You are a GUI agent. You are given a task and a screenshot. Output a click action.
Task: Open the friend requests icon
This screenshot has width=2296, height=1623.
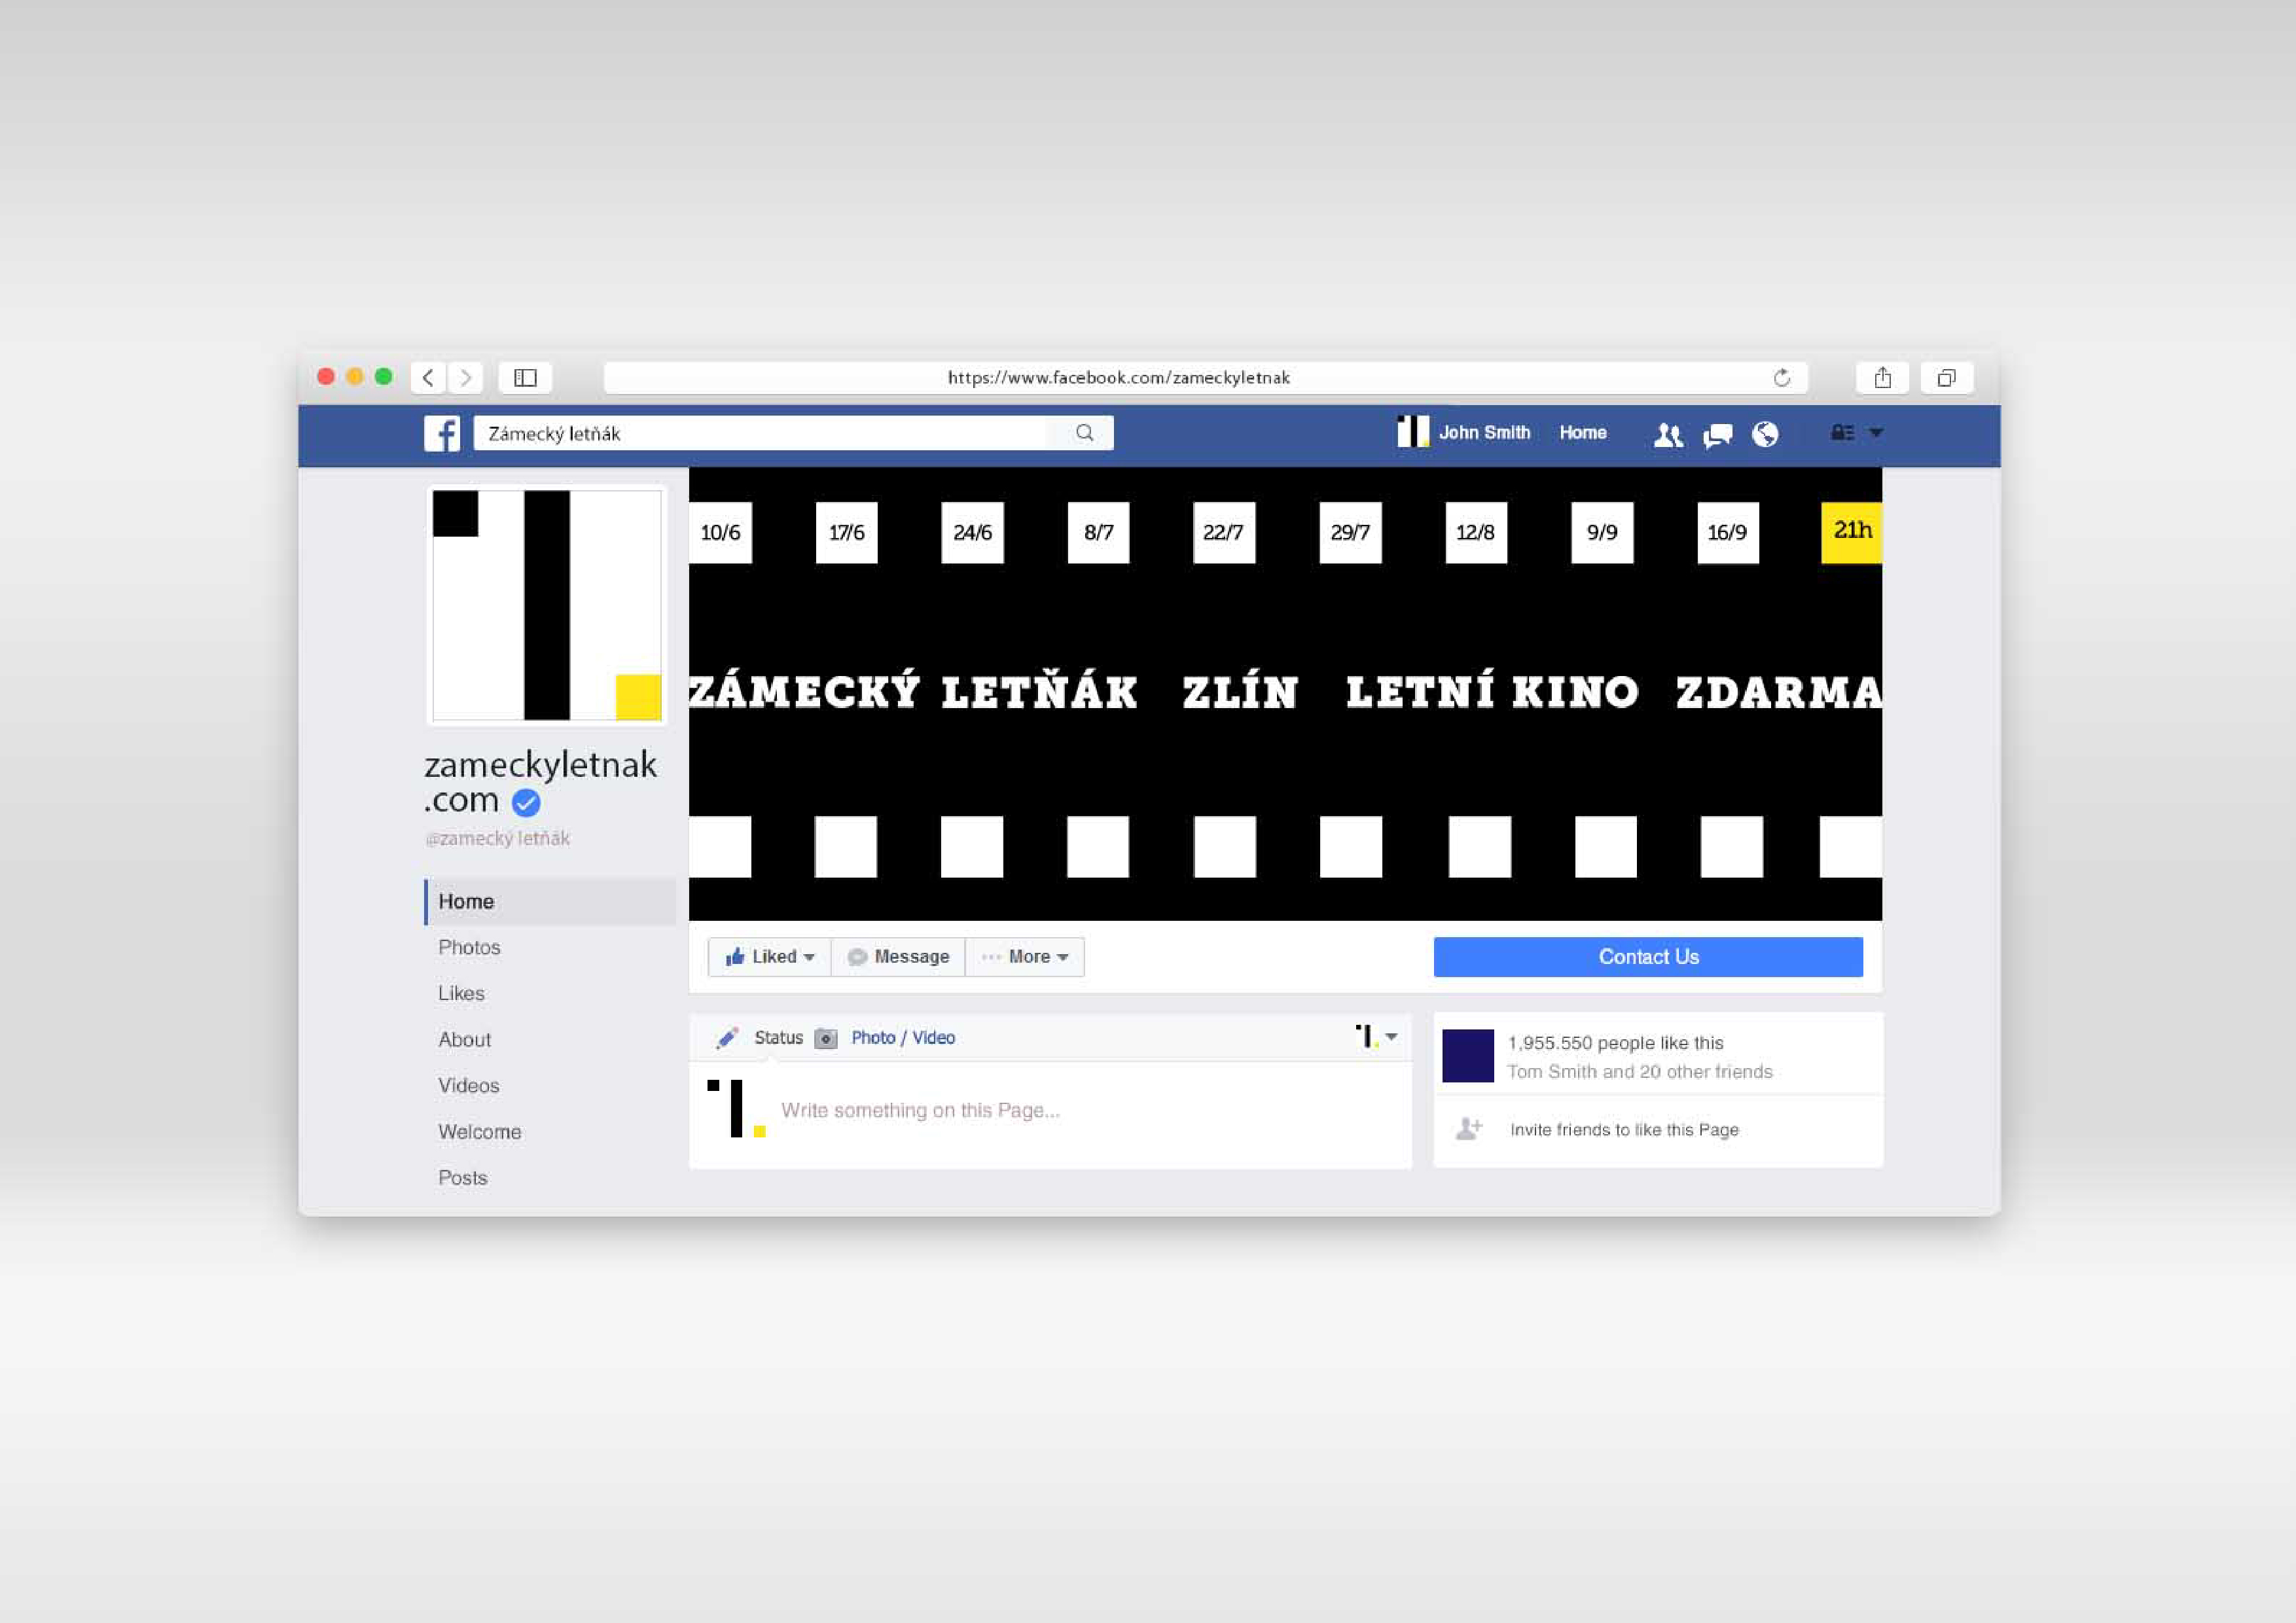[x=1667, y=435]
